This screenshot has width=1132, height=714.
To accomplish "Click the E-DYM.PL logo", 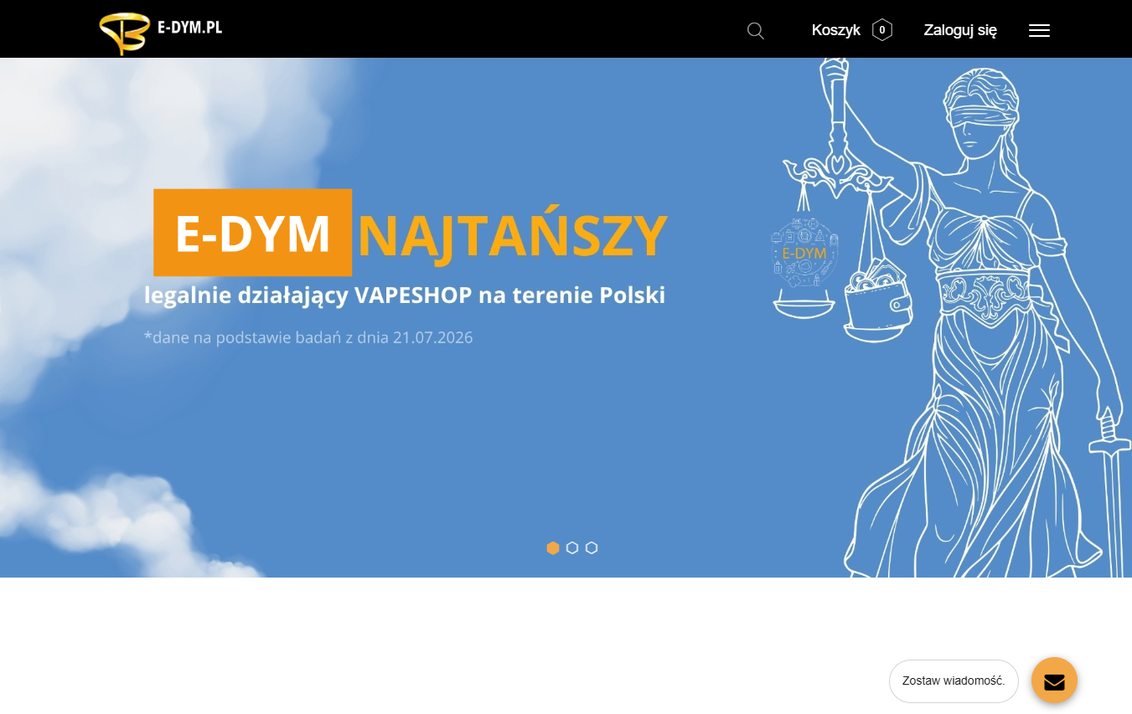I will (160, 31).
